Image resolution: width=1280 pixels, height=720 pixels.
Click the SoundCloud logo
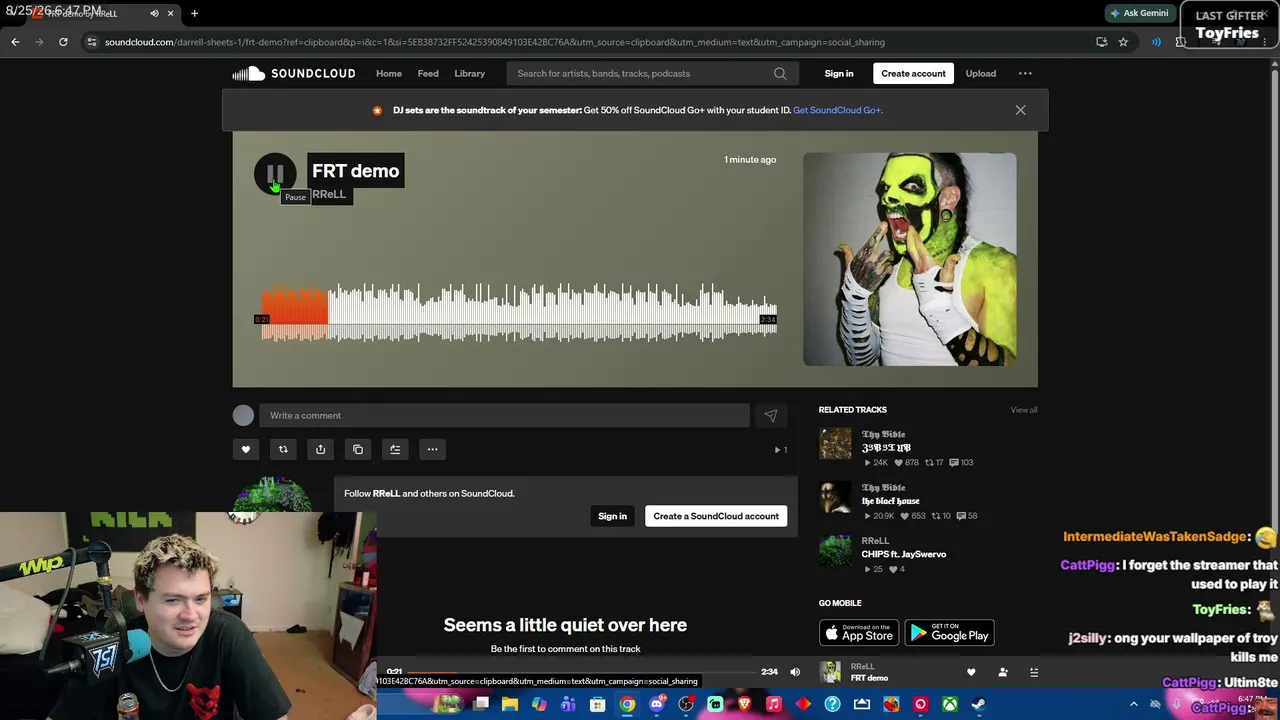tap(294, 73)
